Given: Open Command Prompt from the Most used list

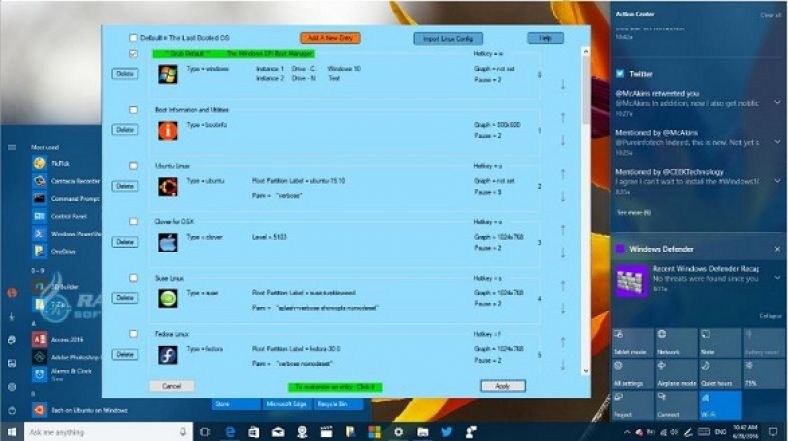Looking at the screenshot, I should (x=66, y=198).
